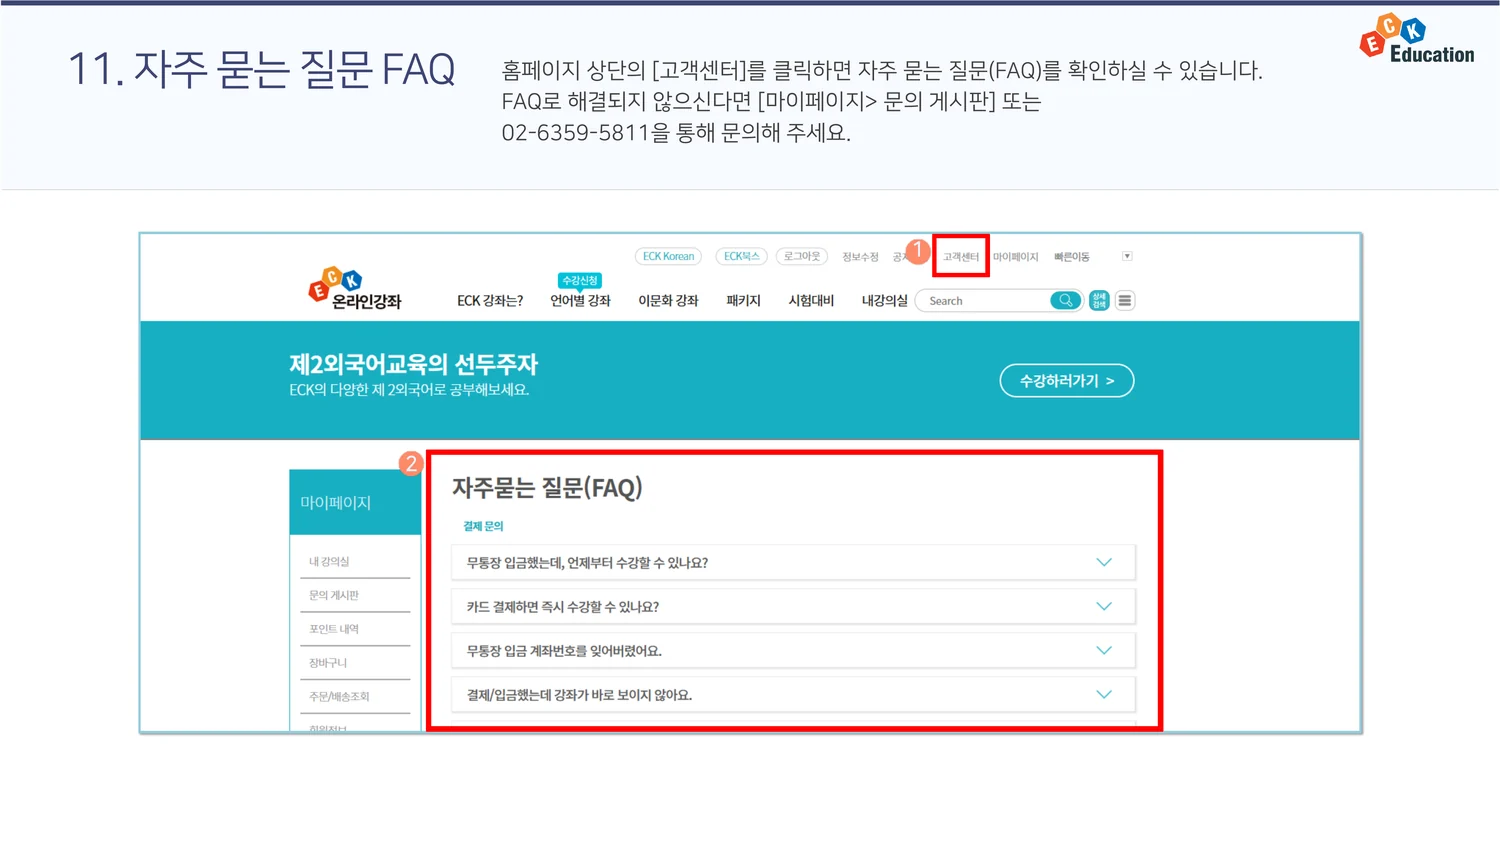Click question text 결제/입금했는데 강좌가 바로 보이지 않아요.
The image size is (1500, 844).
pos(579,695)
